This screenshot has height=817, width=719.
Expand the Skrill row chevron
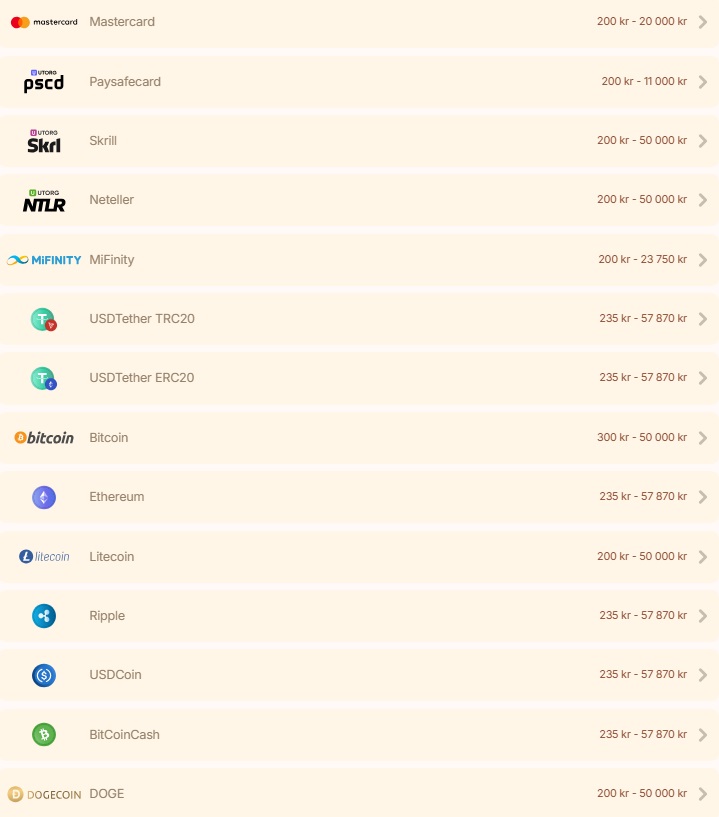703,141
